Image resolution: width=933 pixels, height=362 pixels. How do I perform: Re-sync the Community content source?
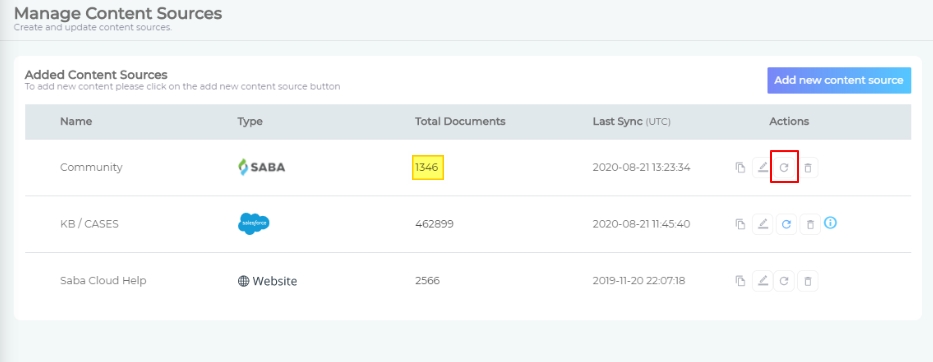pyautogui.click(x=784, y=168)
